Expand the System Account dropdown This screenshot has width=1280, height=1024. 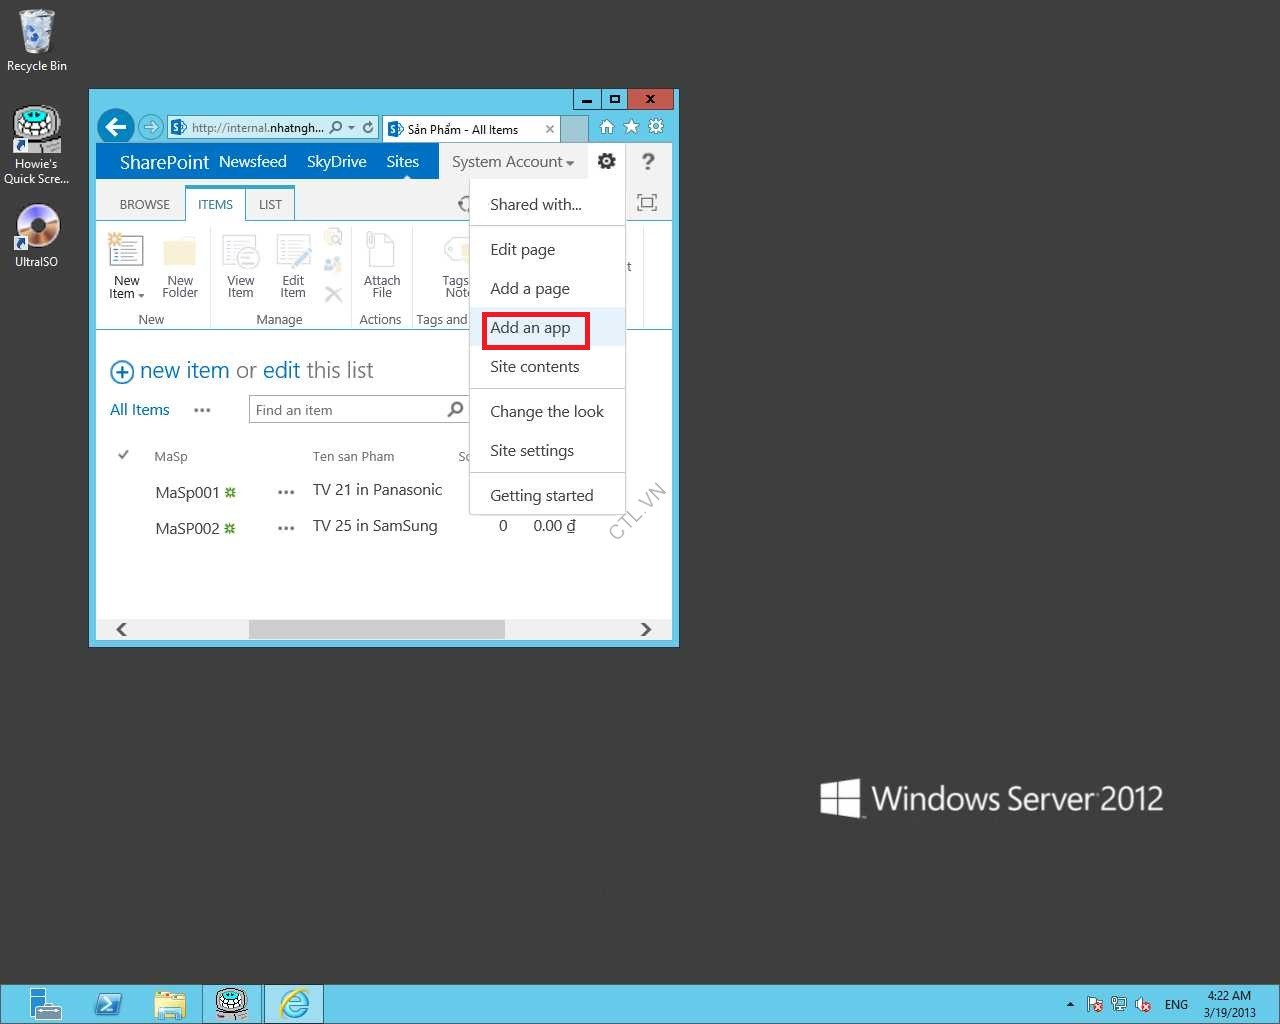pos(512,162)
